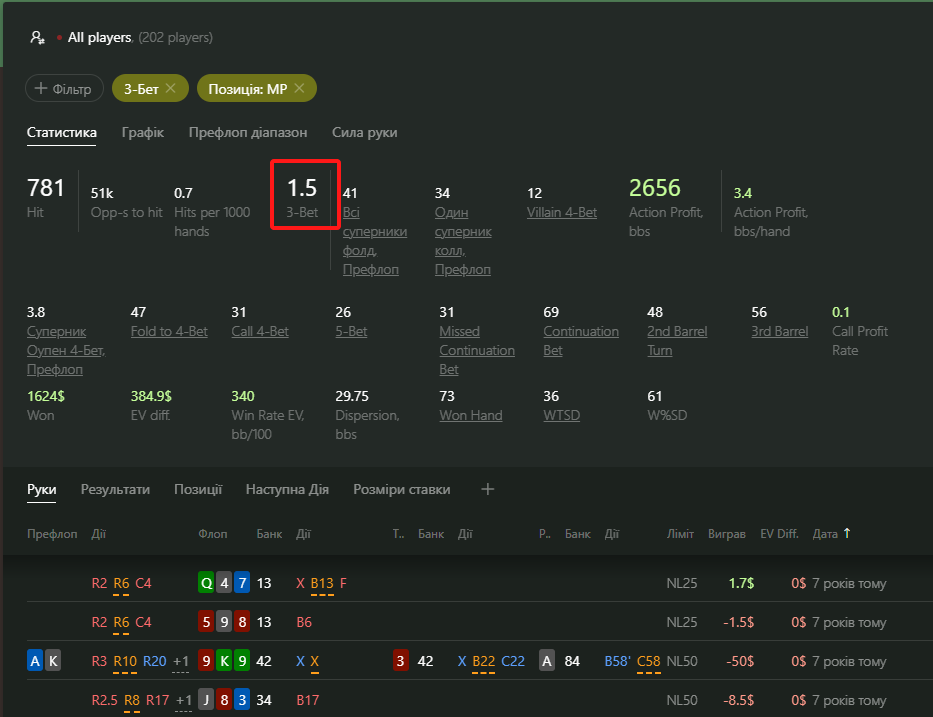This screenshot has height=717, width=933.
Task: Click the Дата sort arrow
Action: [847, 533]
